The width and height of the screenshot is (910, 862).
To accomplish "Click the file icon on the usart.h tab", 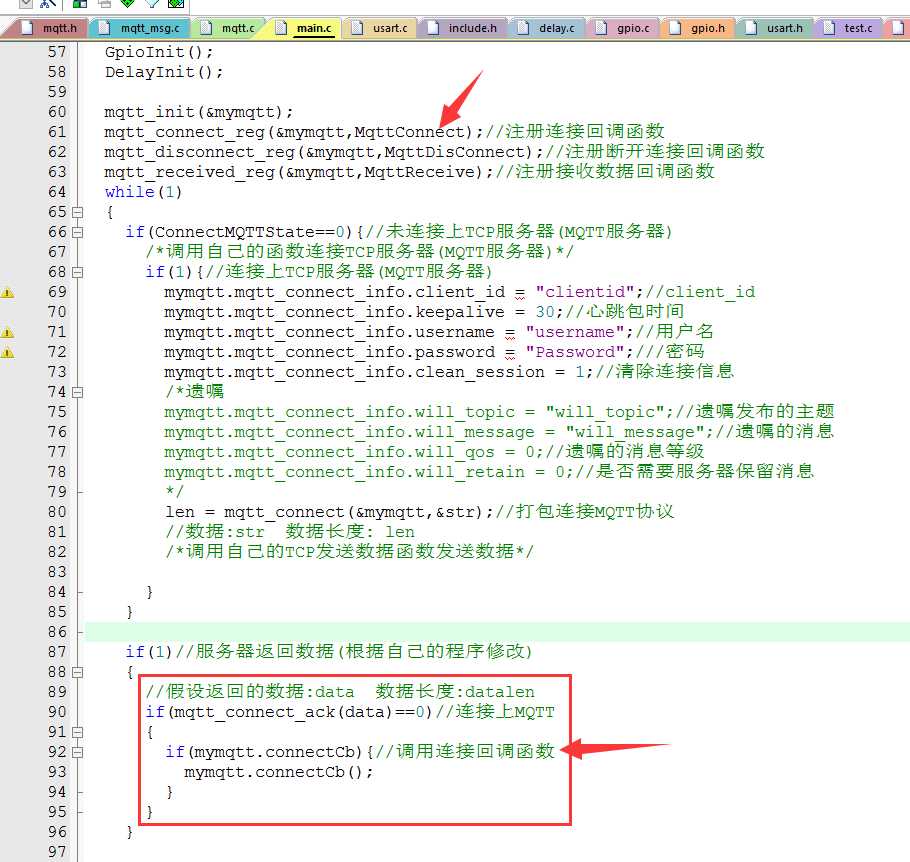I will [752, 28].
